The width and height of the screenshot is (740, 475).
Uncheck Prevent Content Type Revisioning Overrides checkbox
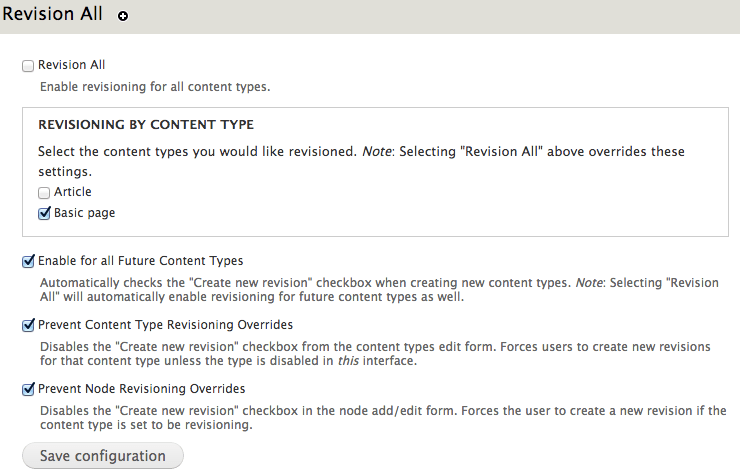[x=28, y=325]
